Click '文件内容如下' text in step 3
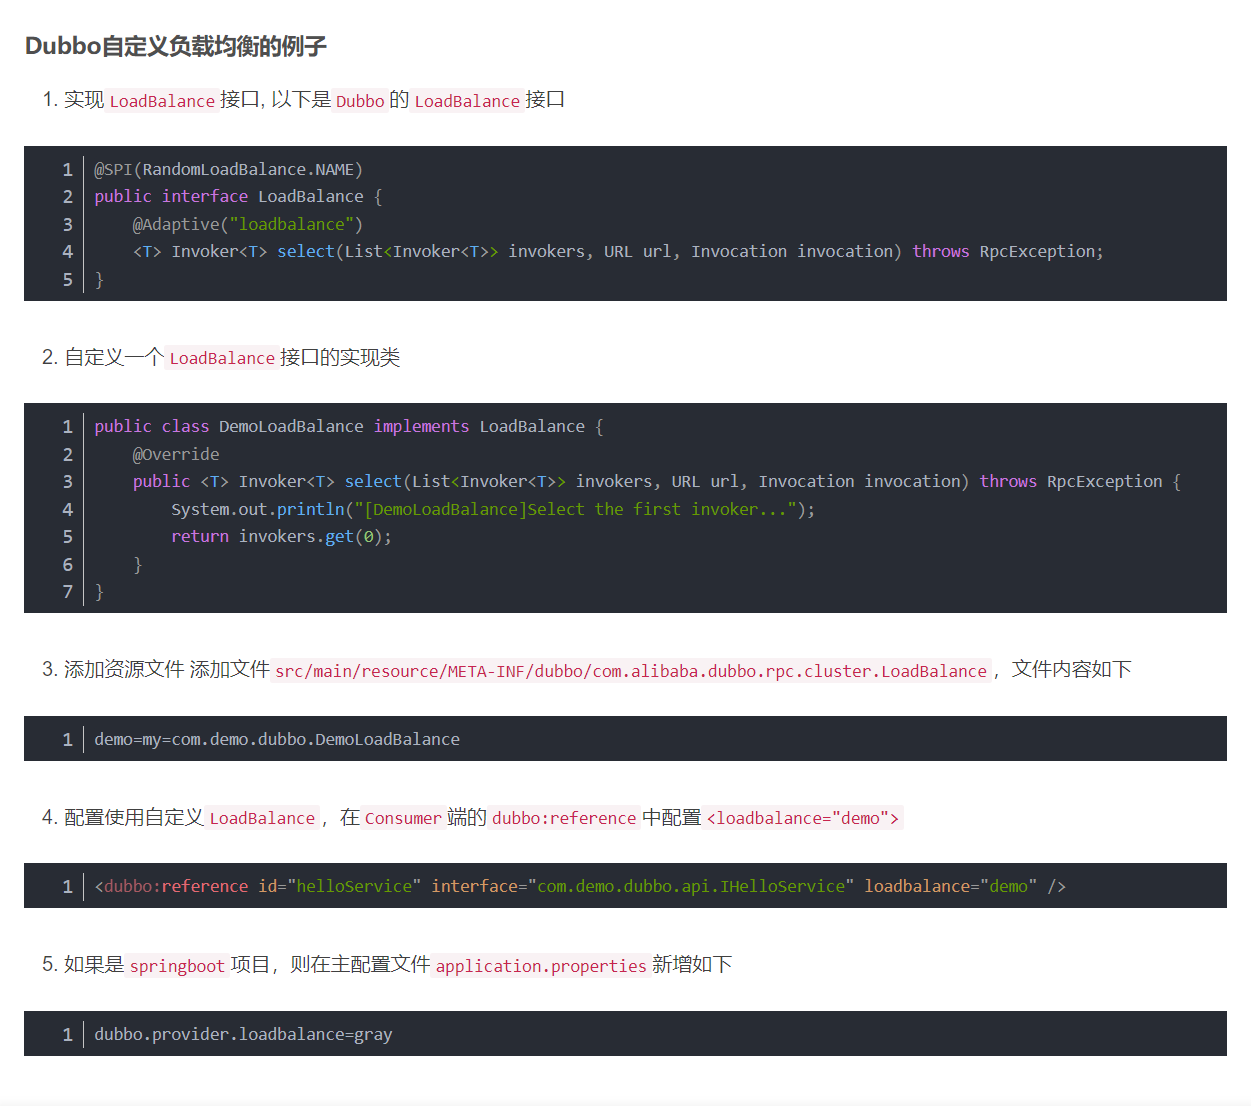Image resolution: width=1251 pixels, height=1112 pixels. coord(1071,670)
